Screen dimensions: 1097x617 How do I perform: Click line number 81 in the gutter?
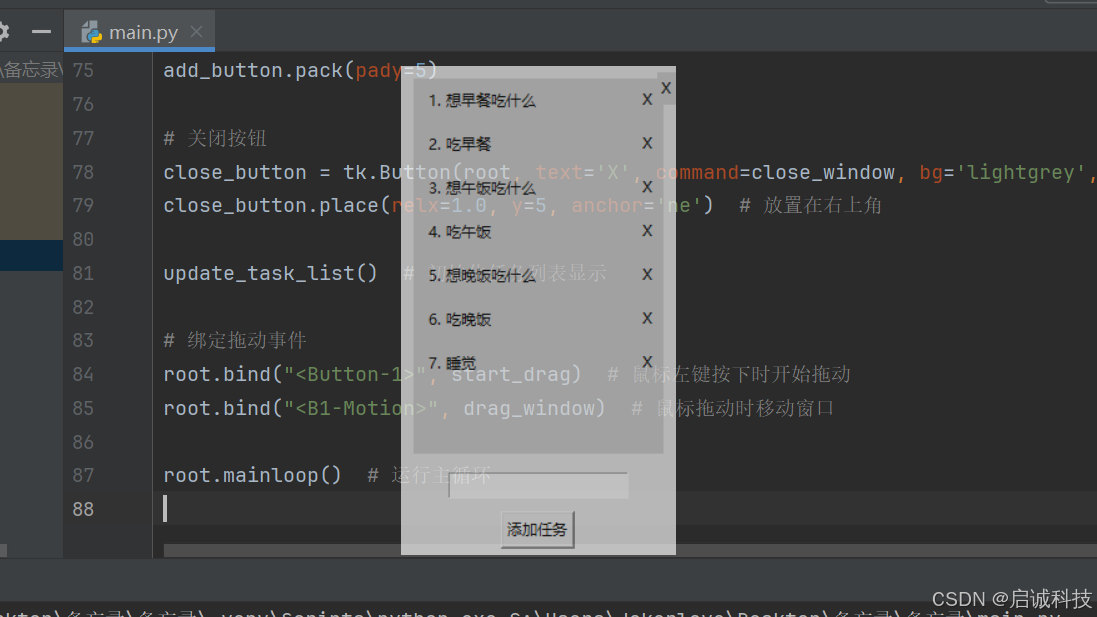pyautogui.click(x=83, y=273)
